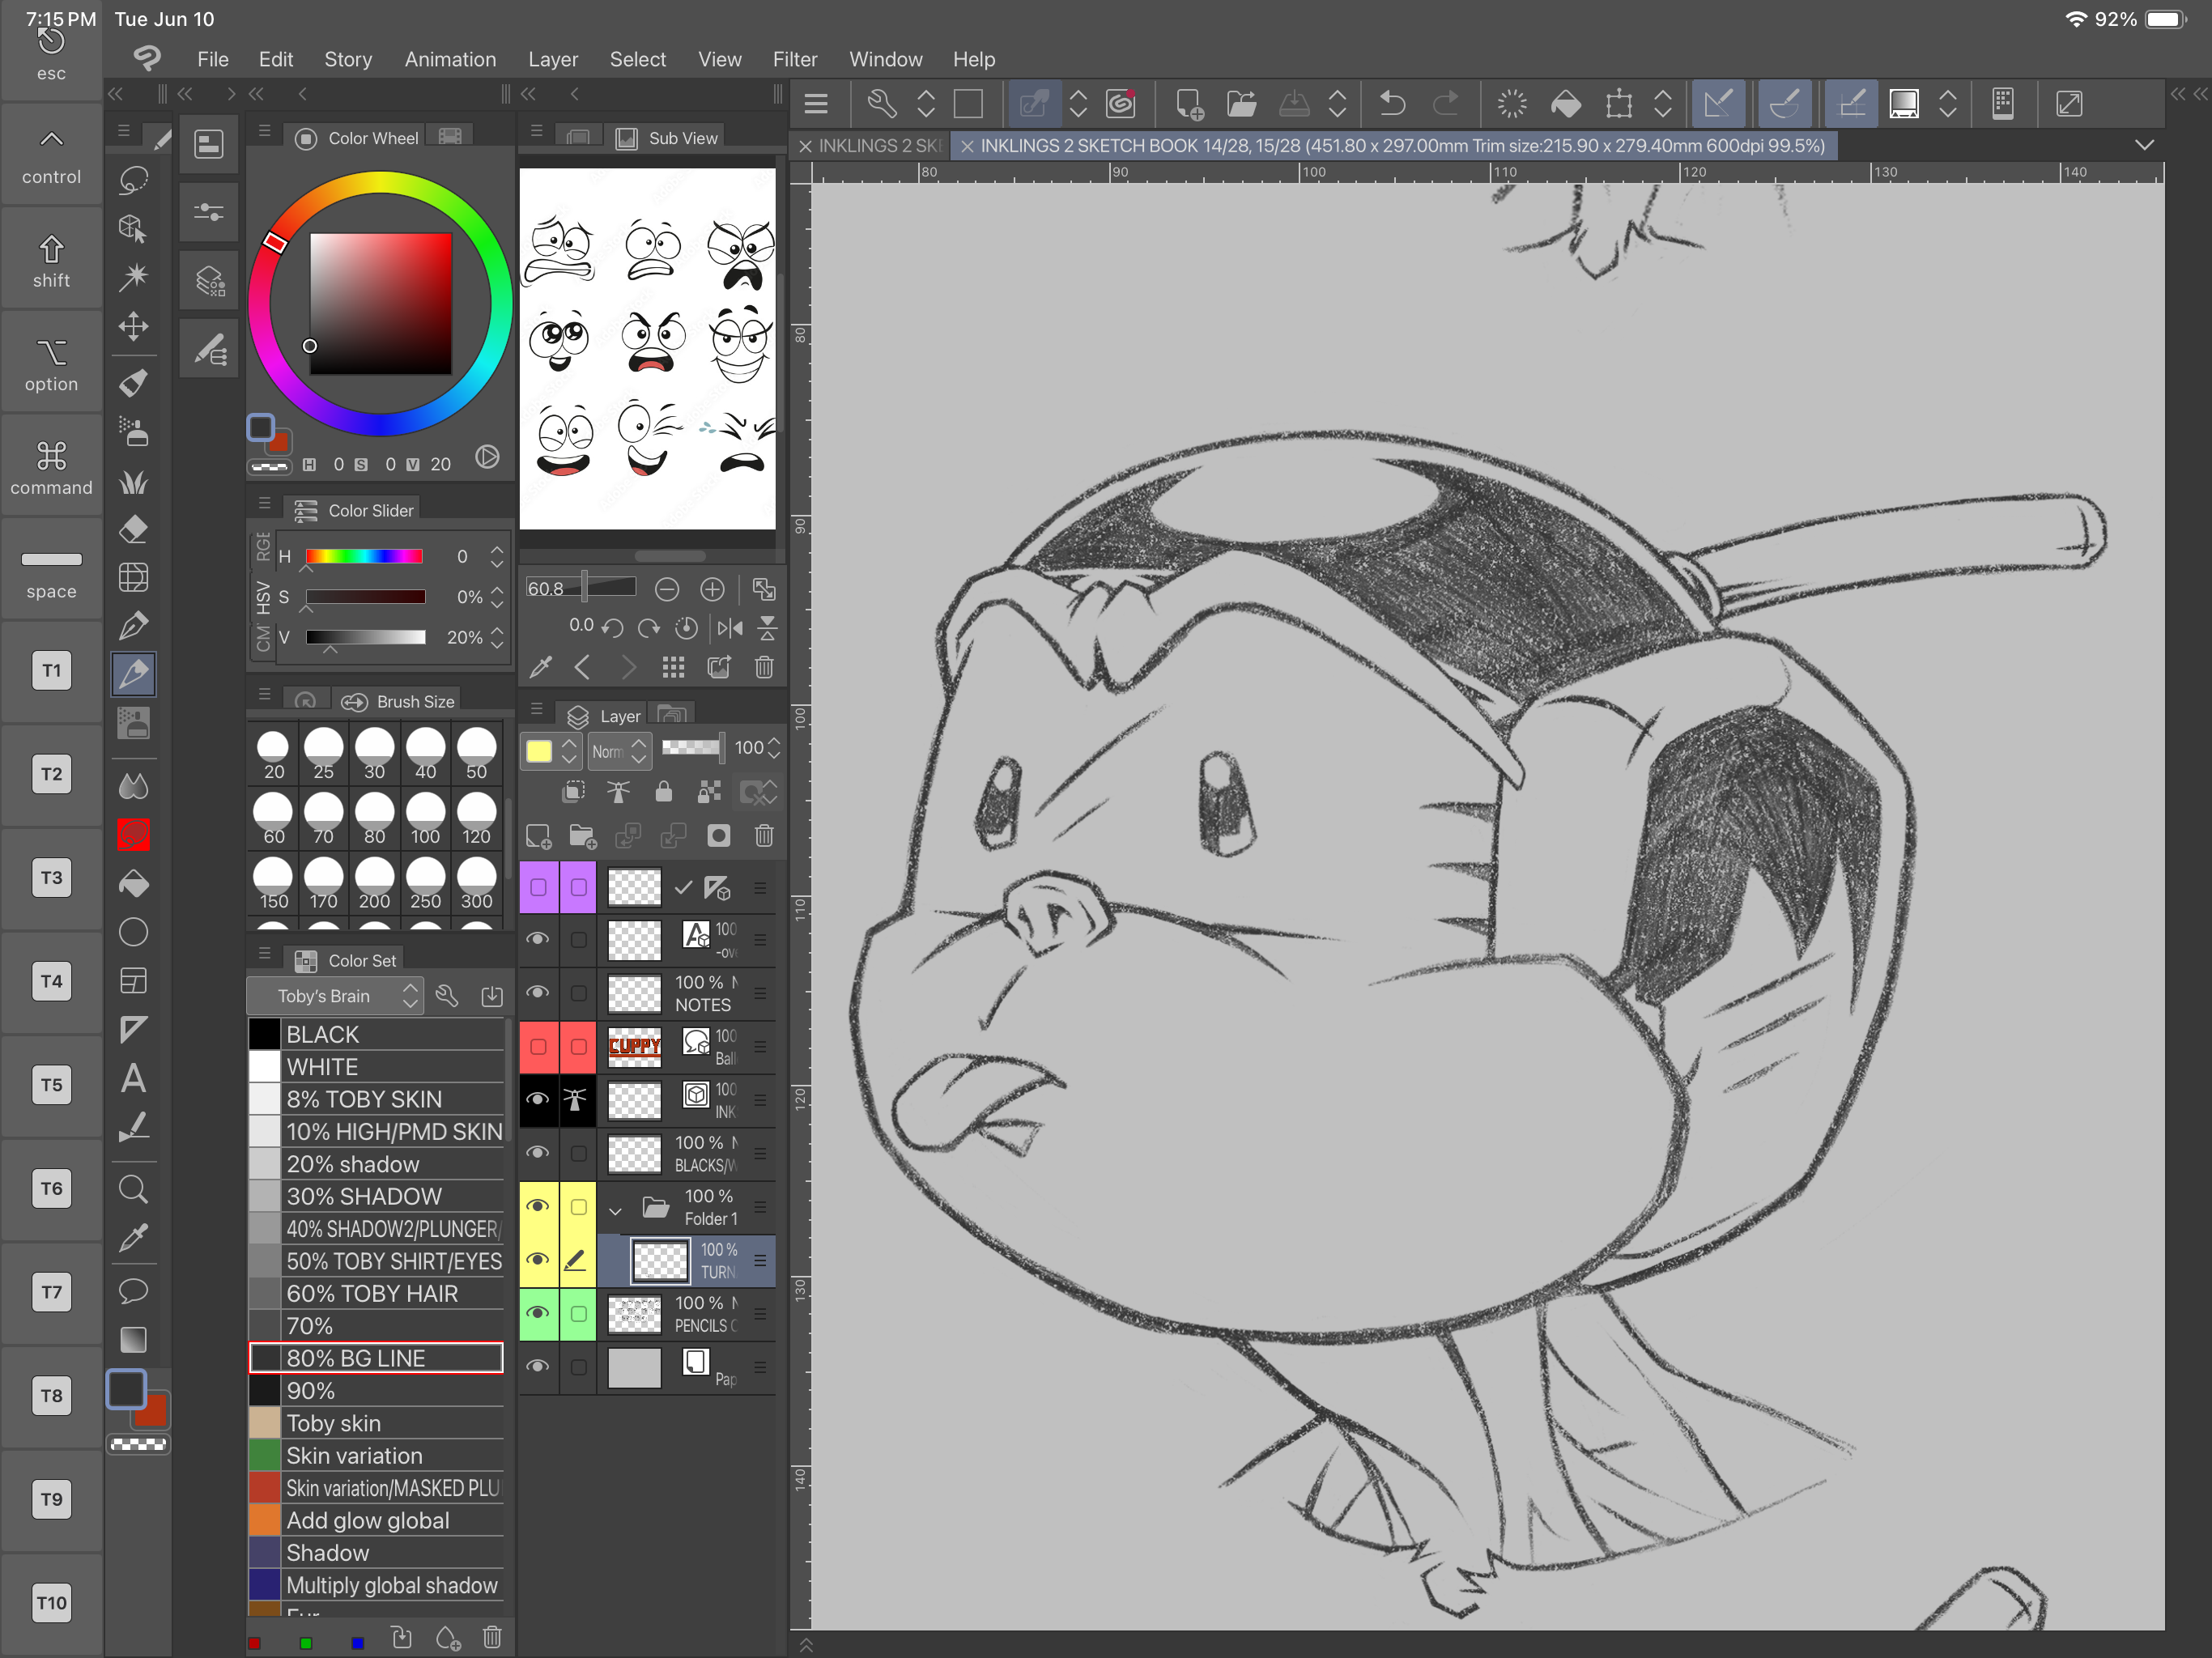Click Undo in the command bar
Viewport: 2212px width, 1658px height.
pos(1392,103)
